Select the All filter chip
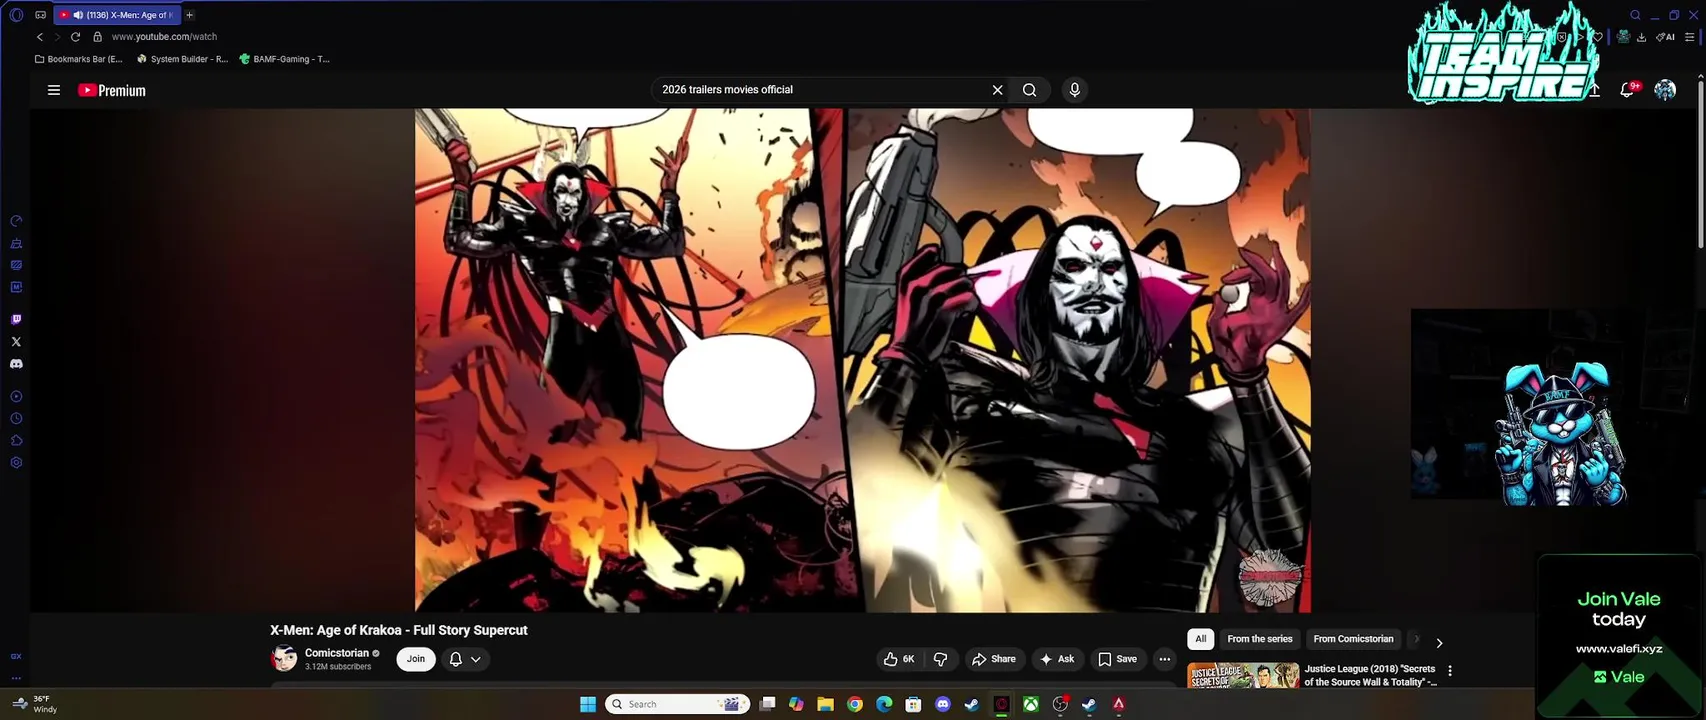1706x720 pixels. [1201, 639]
